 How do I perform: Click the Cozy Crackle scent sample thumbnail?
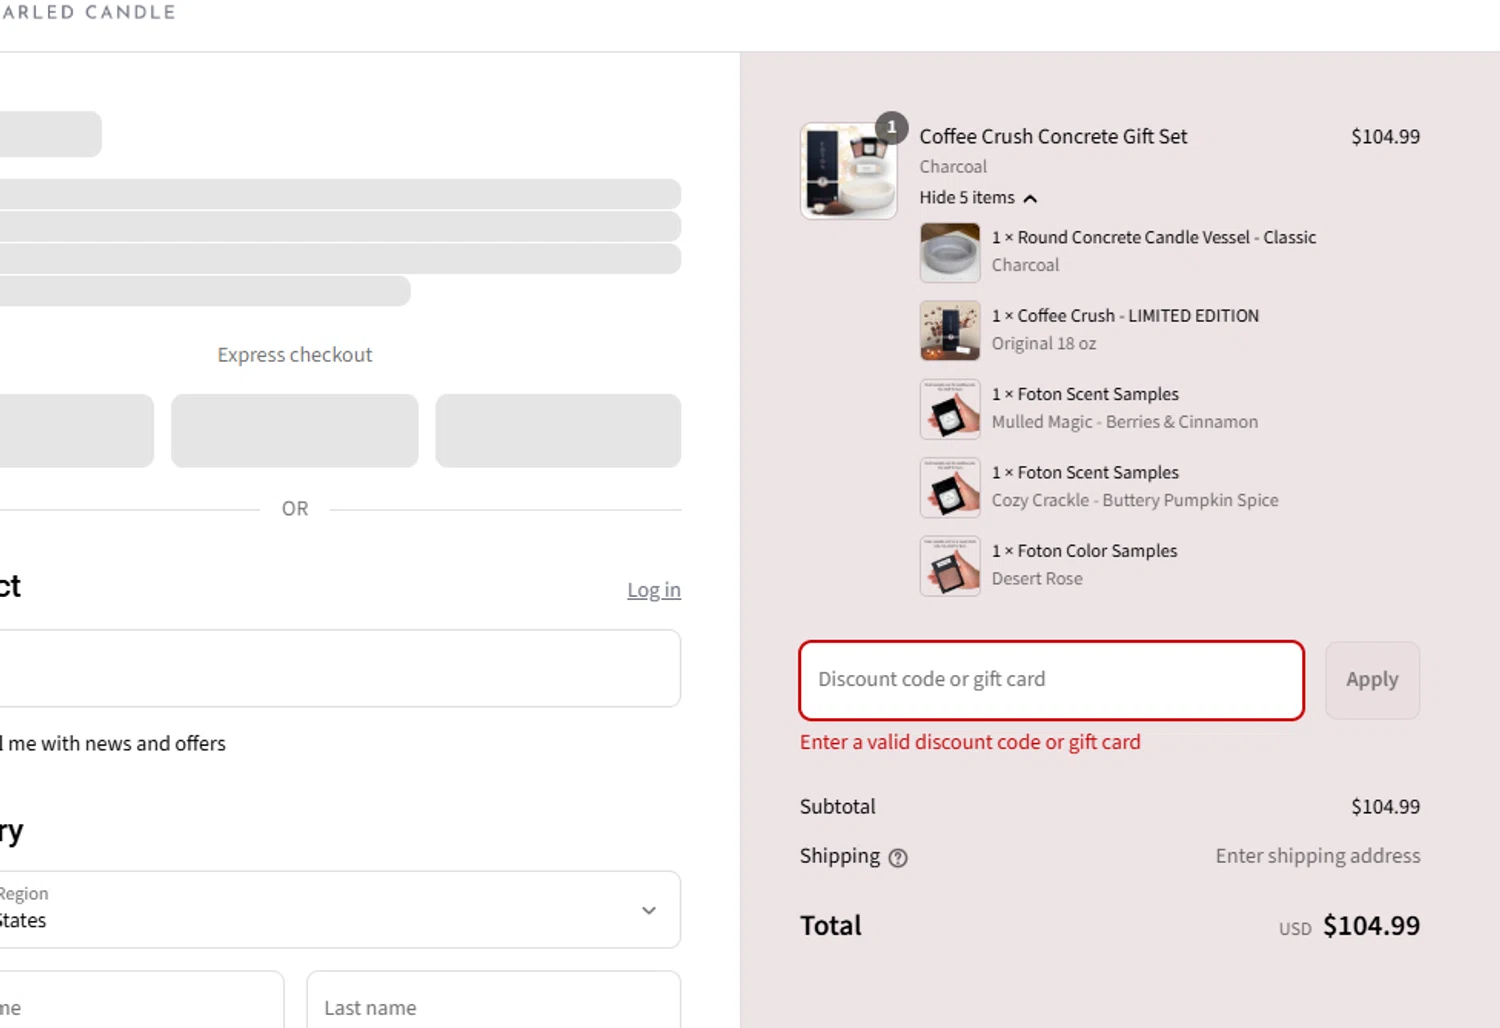950,487
